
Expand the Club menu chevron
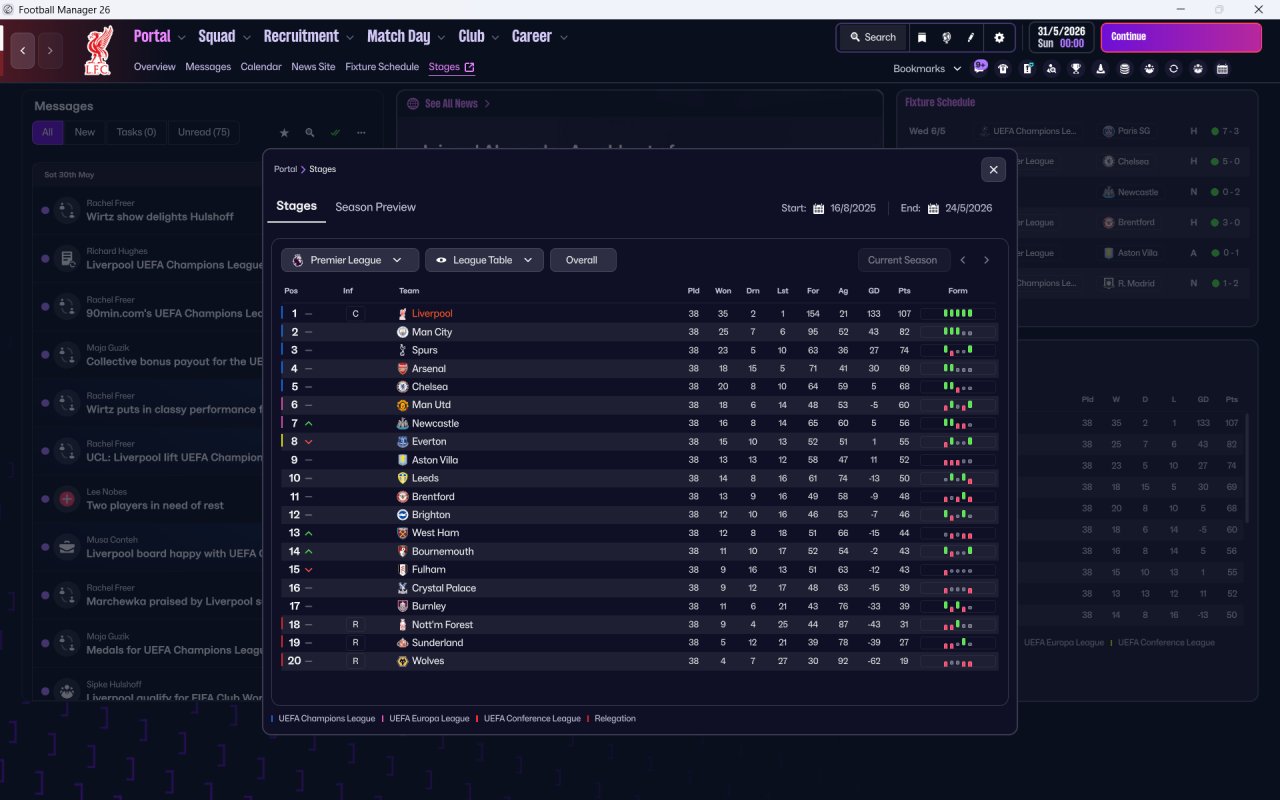point(495,38)
